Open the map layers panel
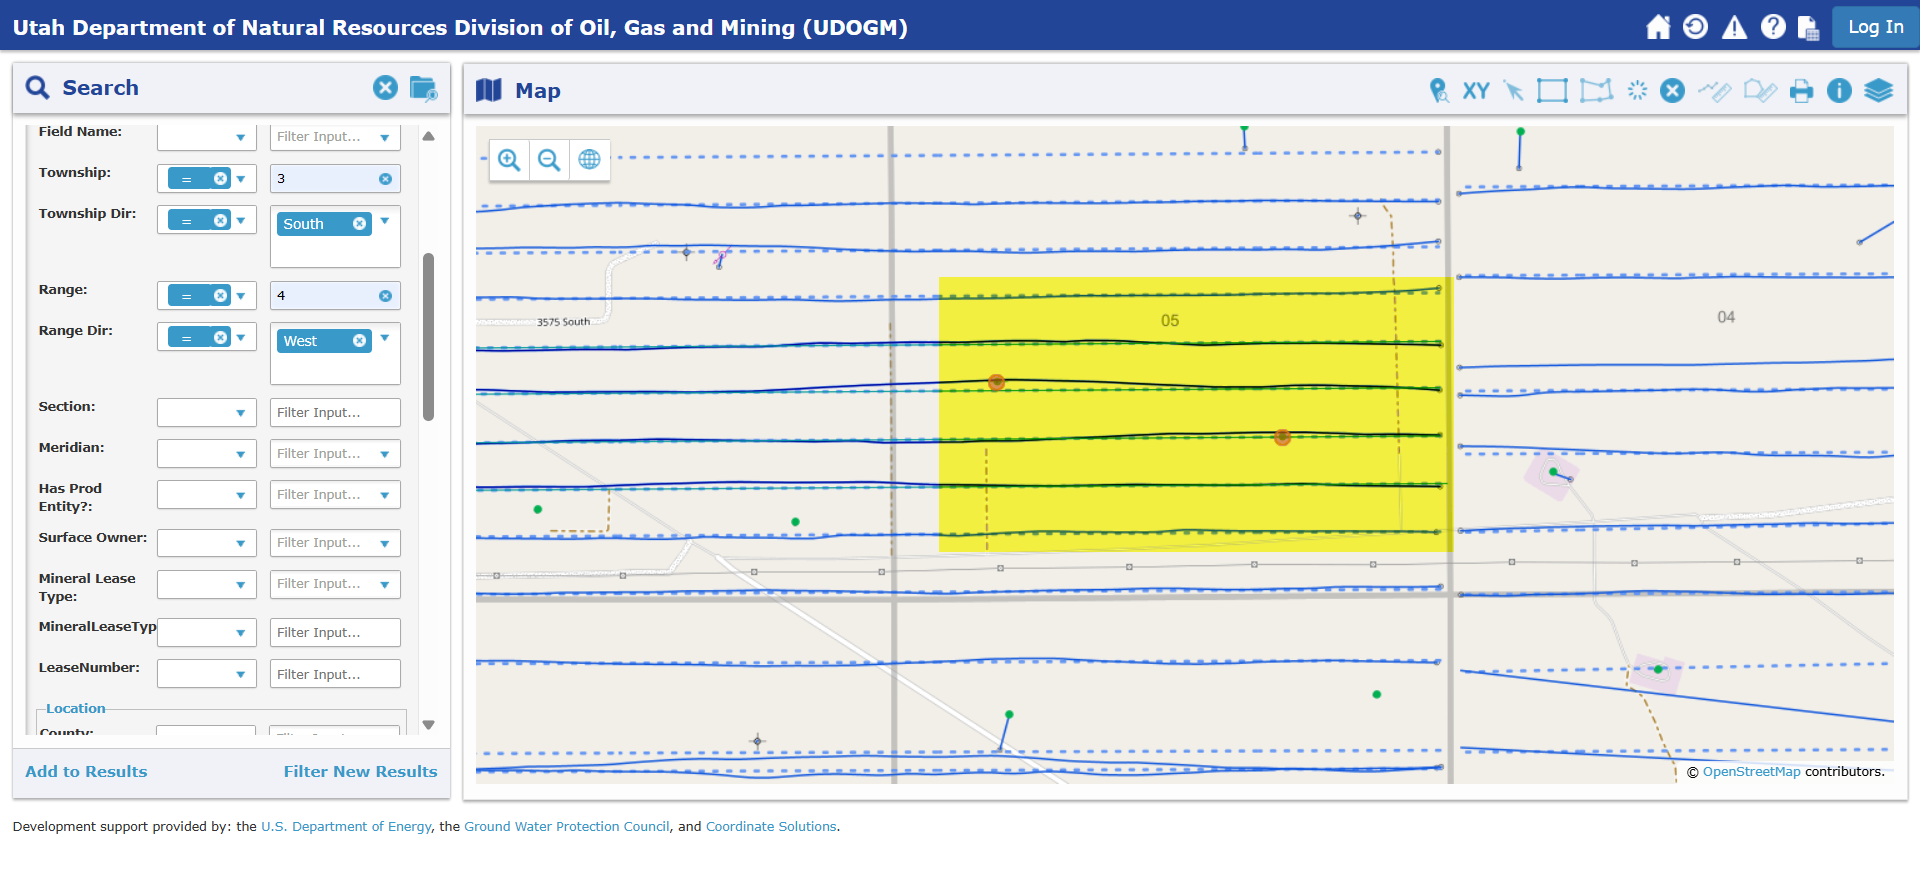The image size is (1920, 869). pos(1878,91)
